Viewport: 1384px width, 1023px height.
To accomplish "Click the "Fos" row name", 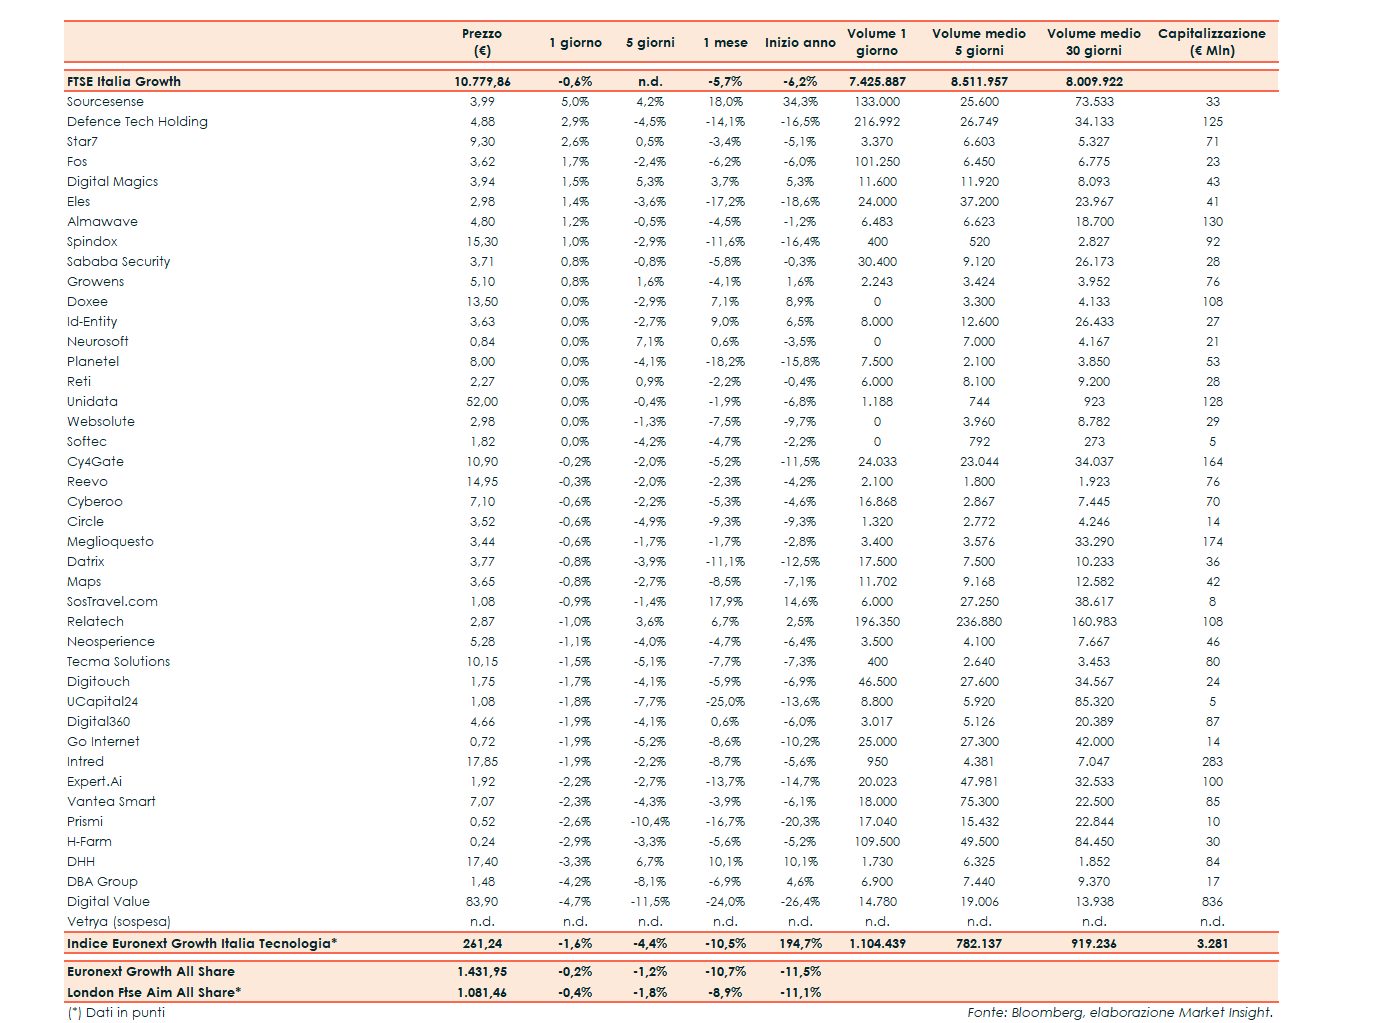I will (x=77, y=161).
